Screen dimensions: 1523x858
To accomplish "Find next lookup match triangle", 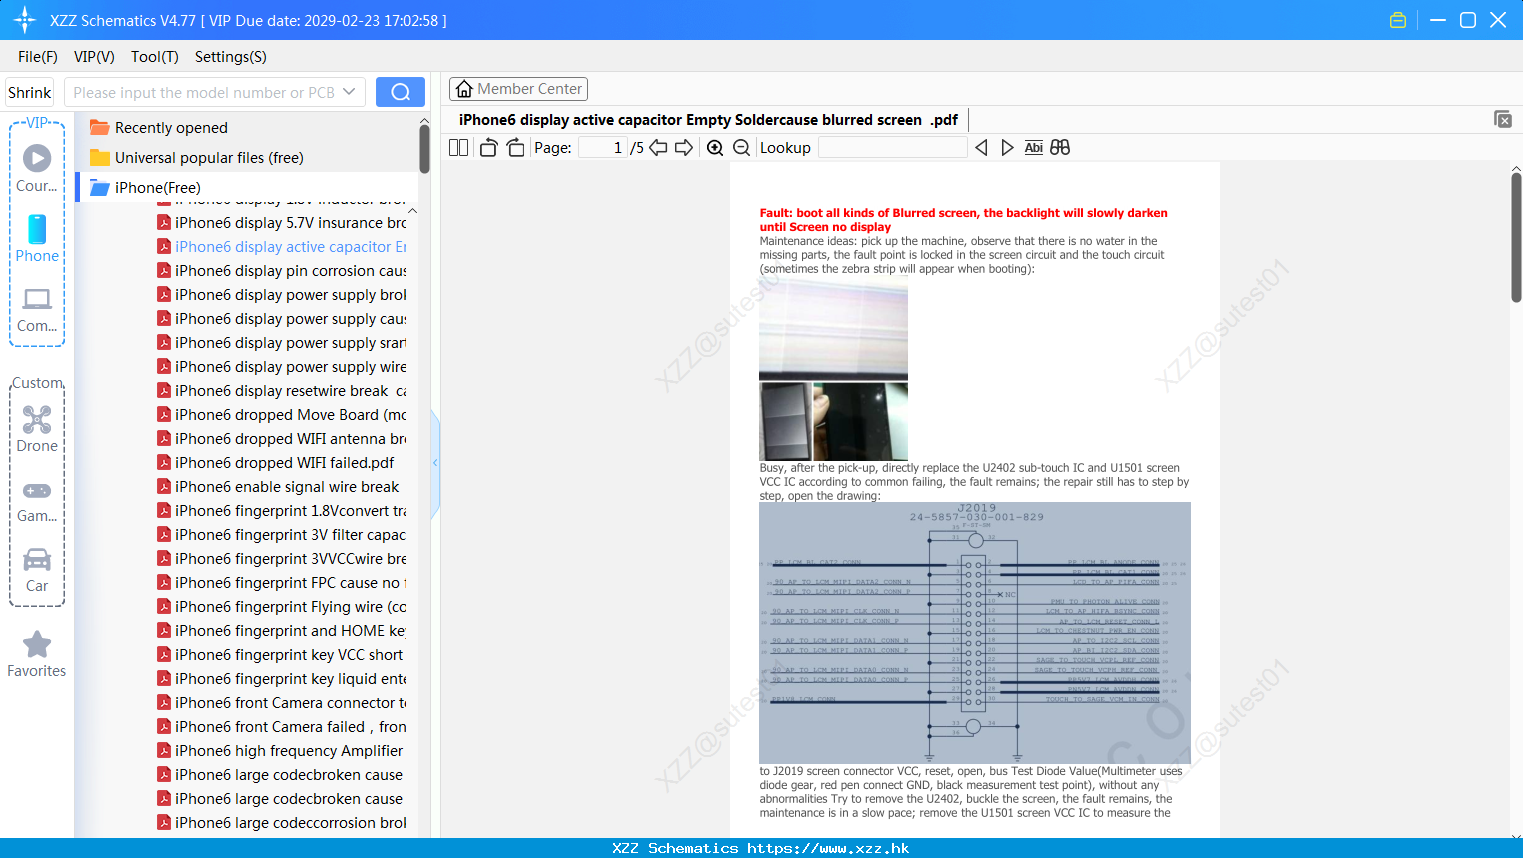I will pos(1007,148).
